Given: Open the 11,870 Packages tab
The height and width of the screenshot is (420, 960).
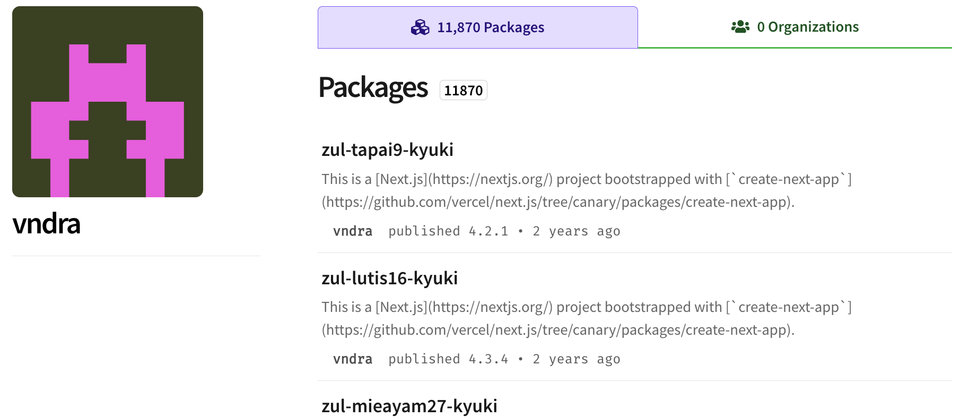Looking at the screenshot, I should [x=478, y=28].
